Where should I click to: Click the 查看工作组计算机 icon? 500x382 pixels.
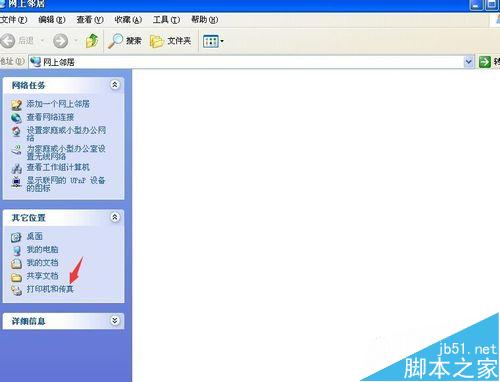[x=16, y=168]
